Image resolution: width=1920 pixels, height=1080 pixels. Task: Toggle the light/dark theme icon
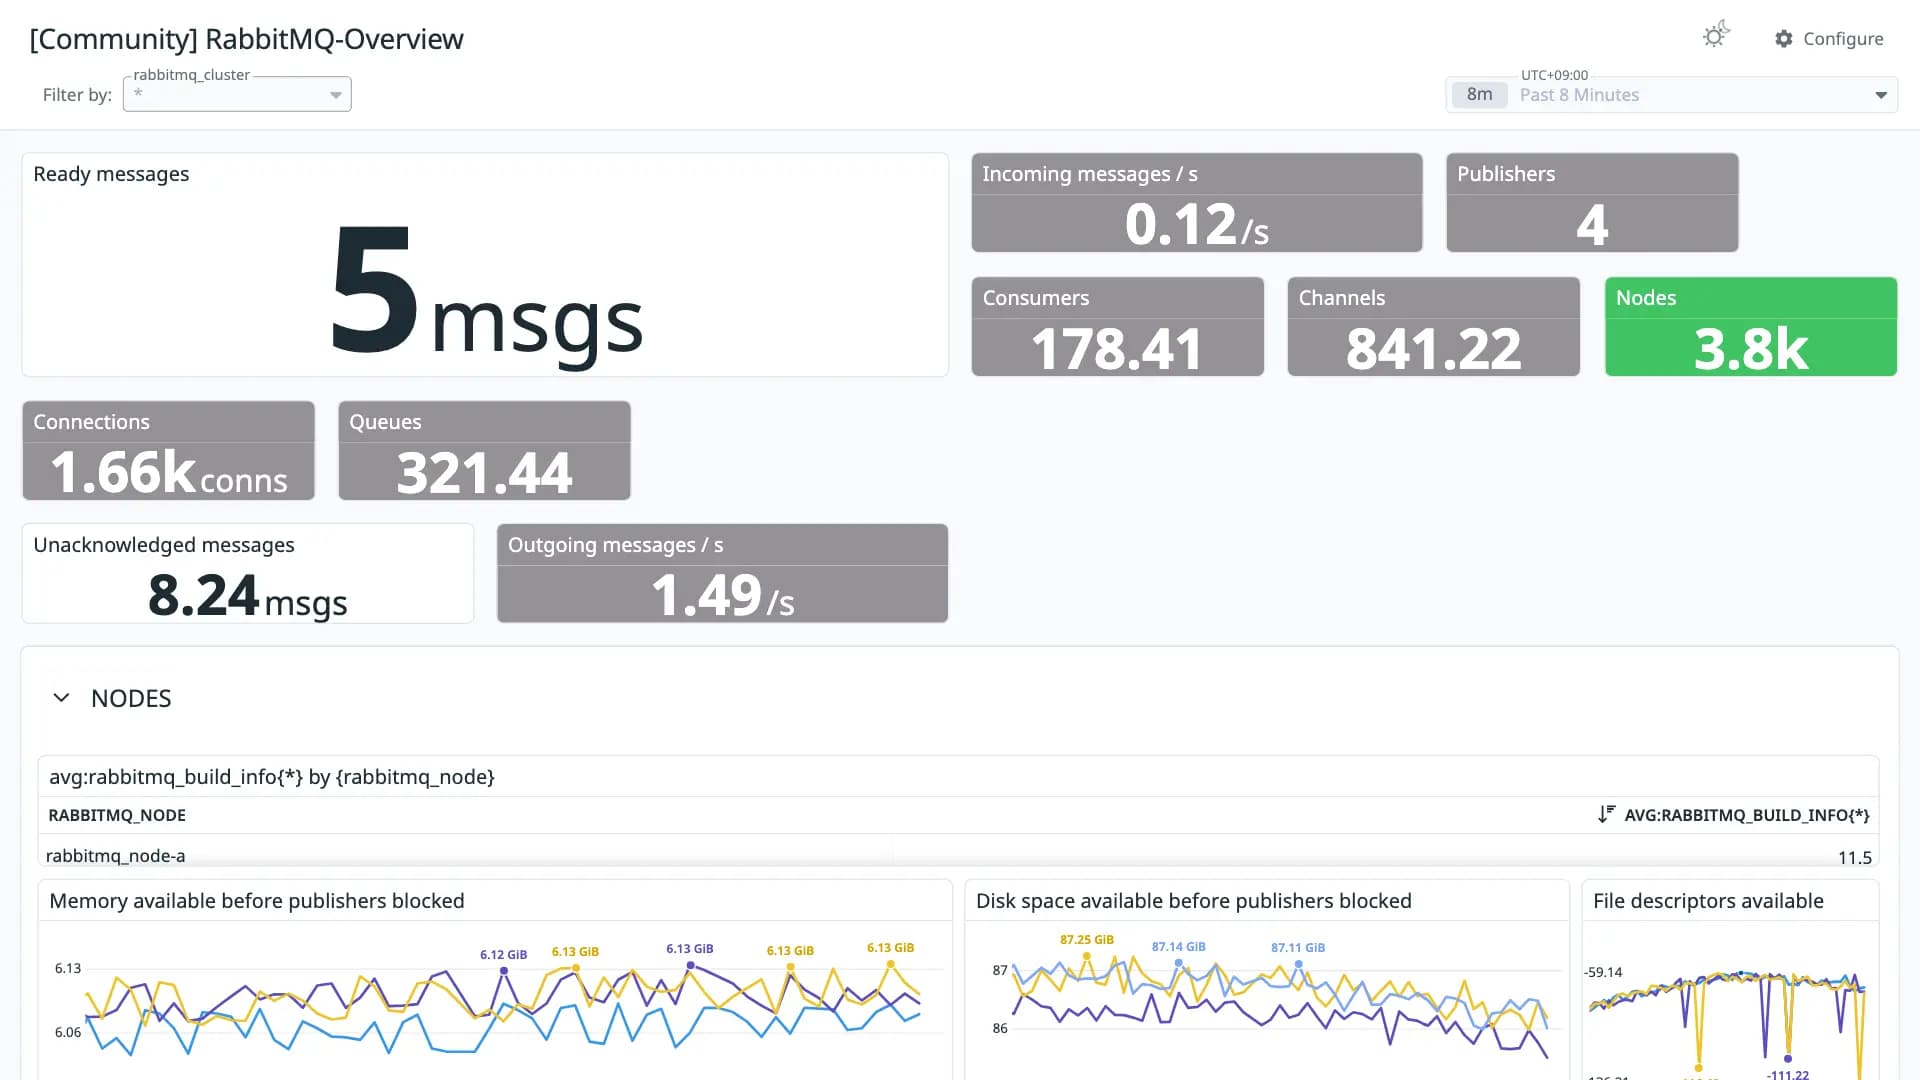(x=1716, y=36)
